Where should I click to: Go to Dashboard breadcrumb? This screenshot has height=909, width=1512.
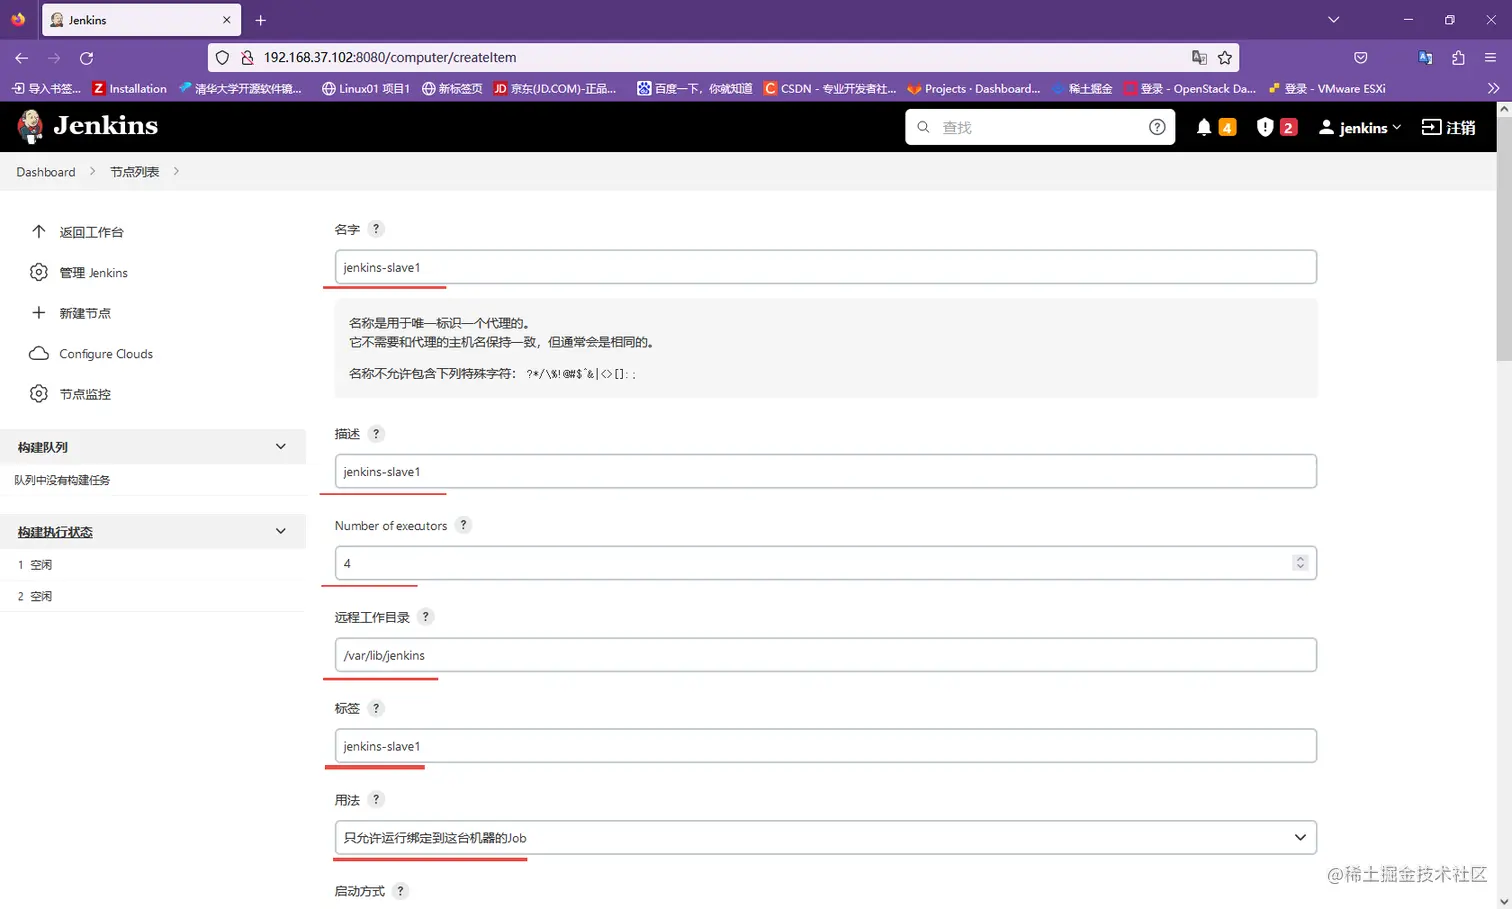(46, 172)
